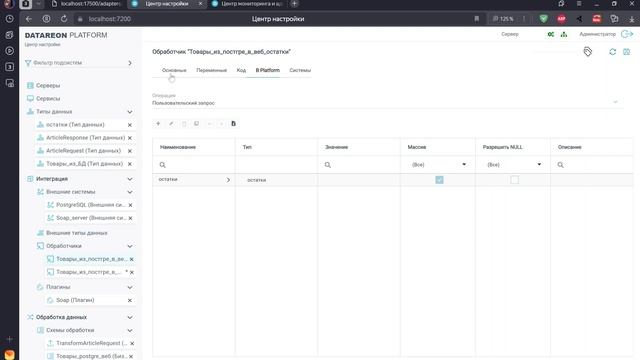Screen dimensions: 640x360
Task: Open Внешние типы данных node
Action: [x=77, y=233]
